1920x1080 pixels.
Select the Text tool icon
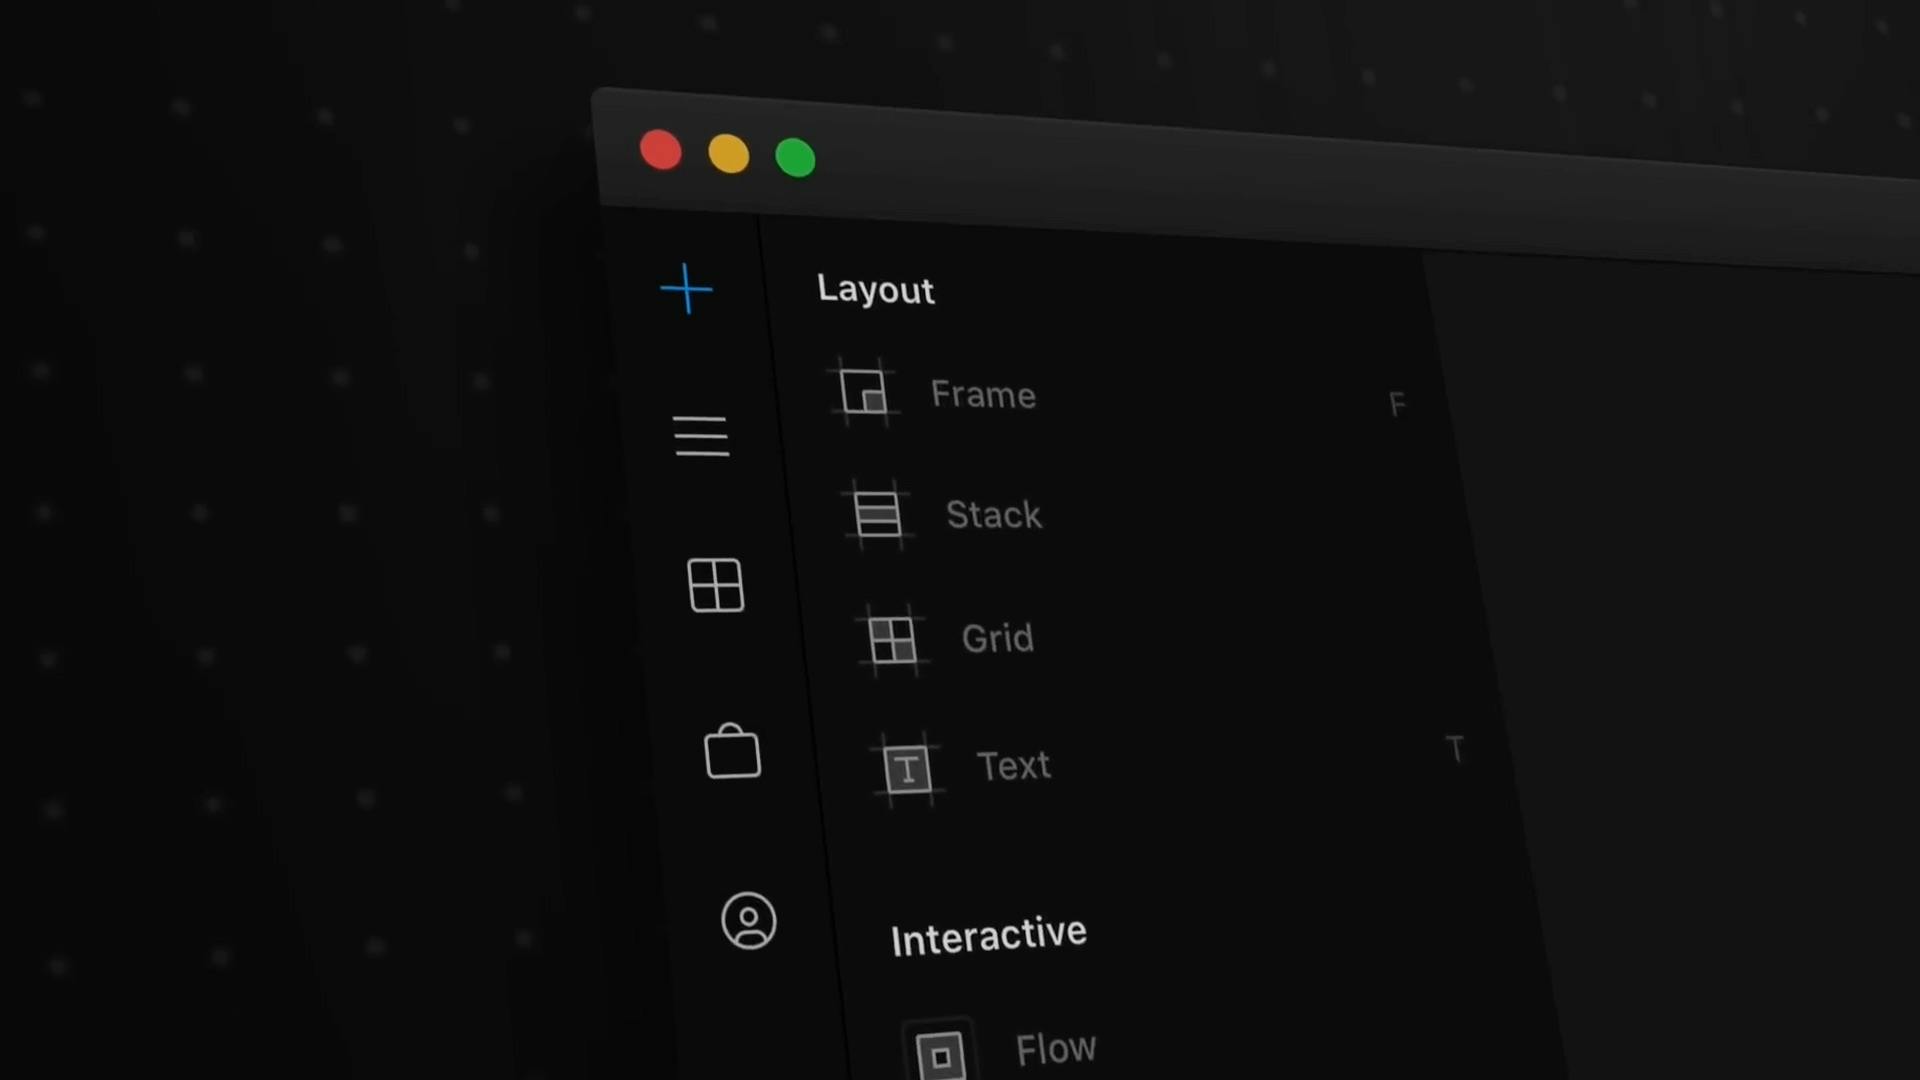tap(908, 769)
